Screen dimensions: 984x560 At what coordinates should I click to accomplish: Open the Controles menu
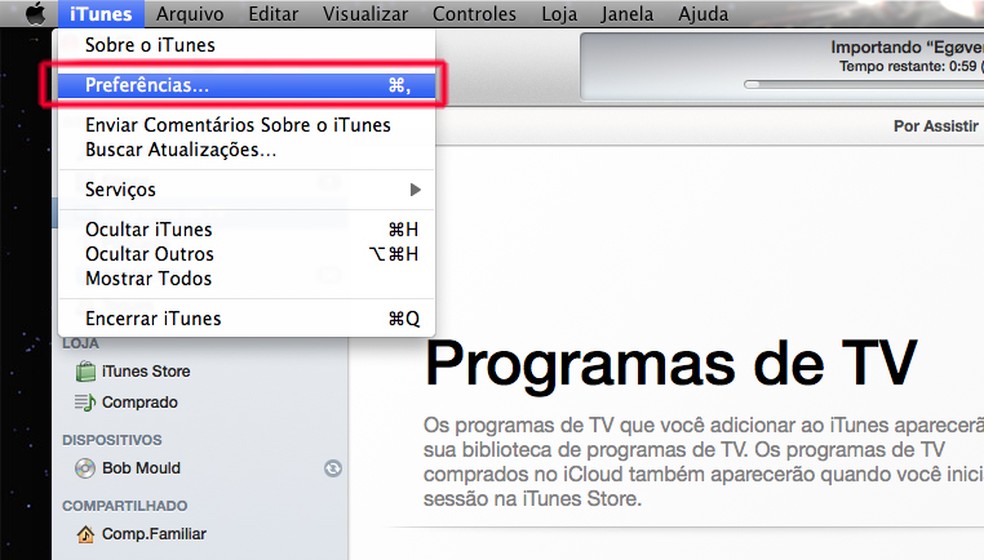tap(474, 14)
